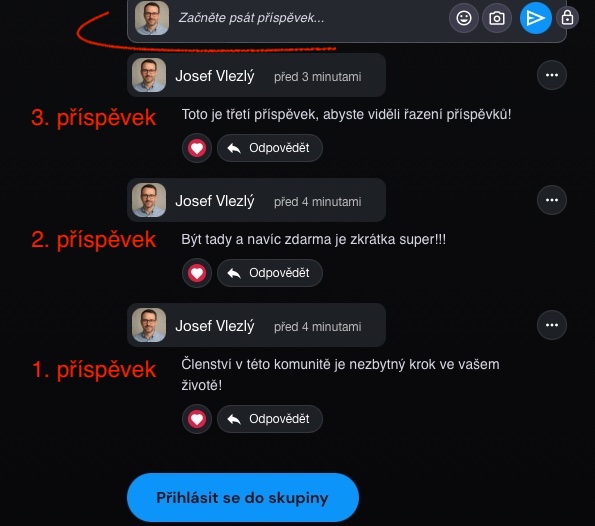The width and height of the screenshot is (595, 526).
Task: Focus the "Začněte psát příspěvek..." field
Action: (x=309, y=18)
